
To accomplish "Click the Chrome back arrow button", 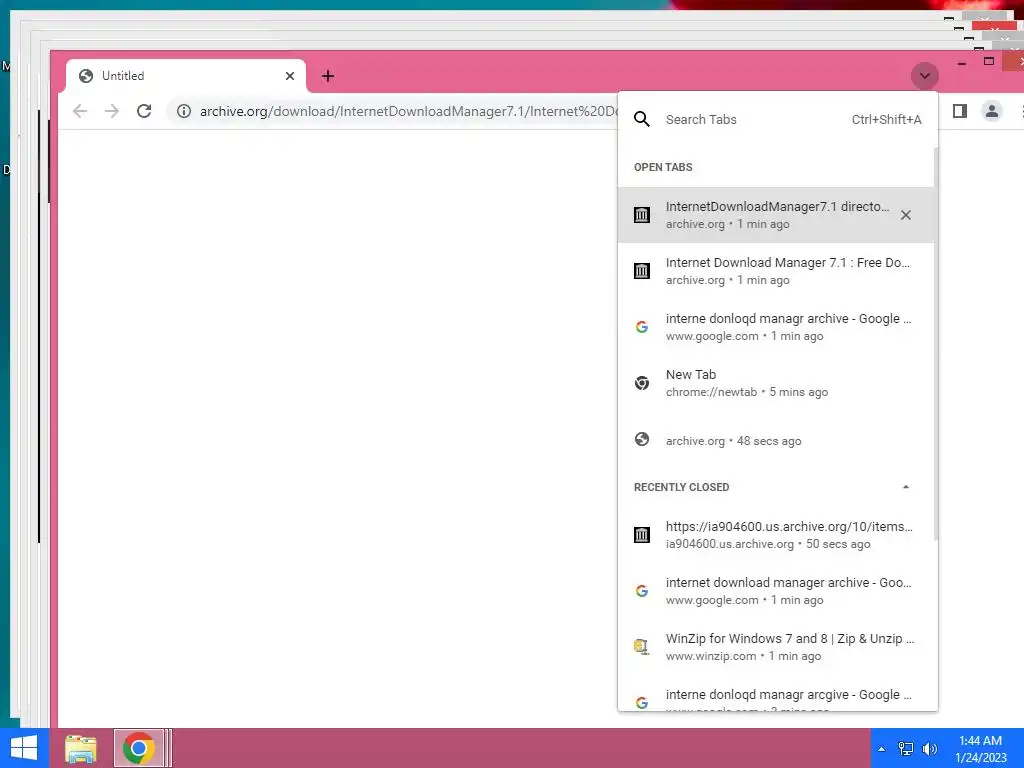I will pyautogui.click(x=80, y=111).
